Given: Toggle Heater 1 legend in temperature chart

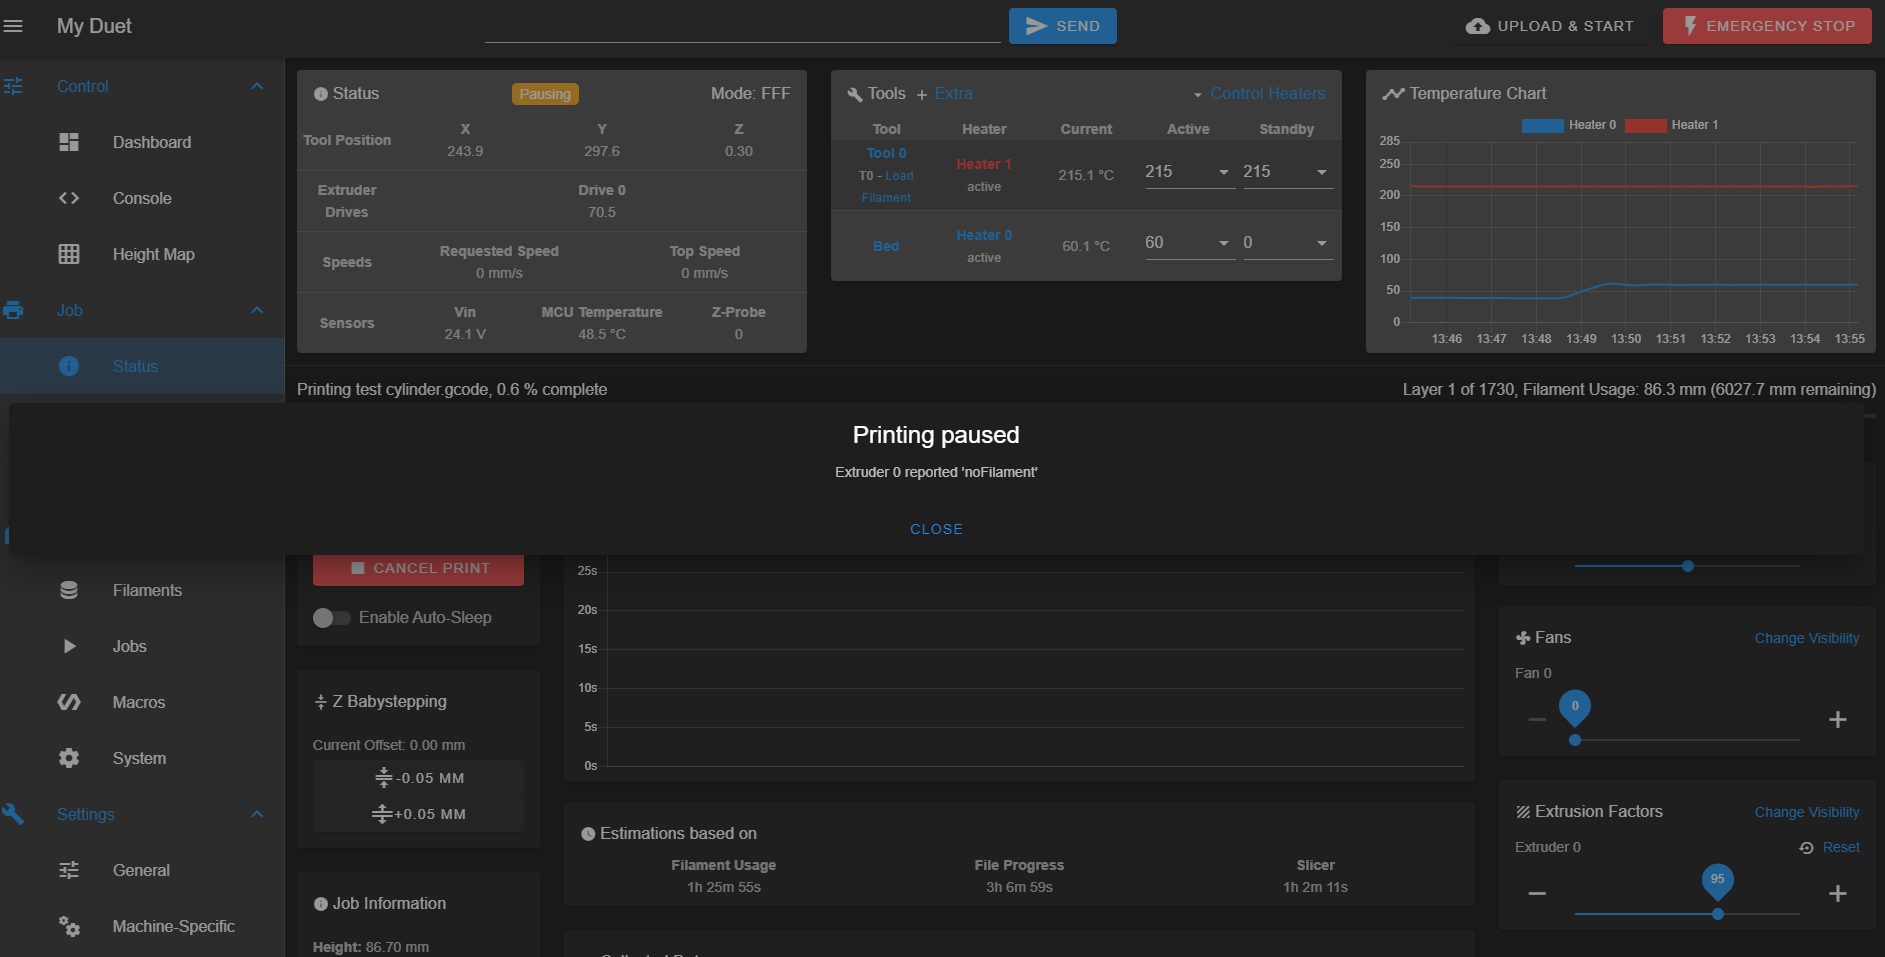Looking at the screenshot, I should [x=1671, y=125].
